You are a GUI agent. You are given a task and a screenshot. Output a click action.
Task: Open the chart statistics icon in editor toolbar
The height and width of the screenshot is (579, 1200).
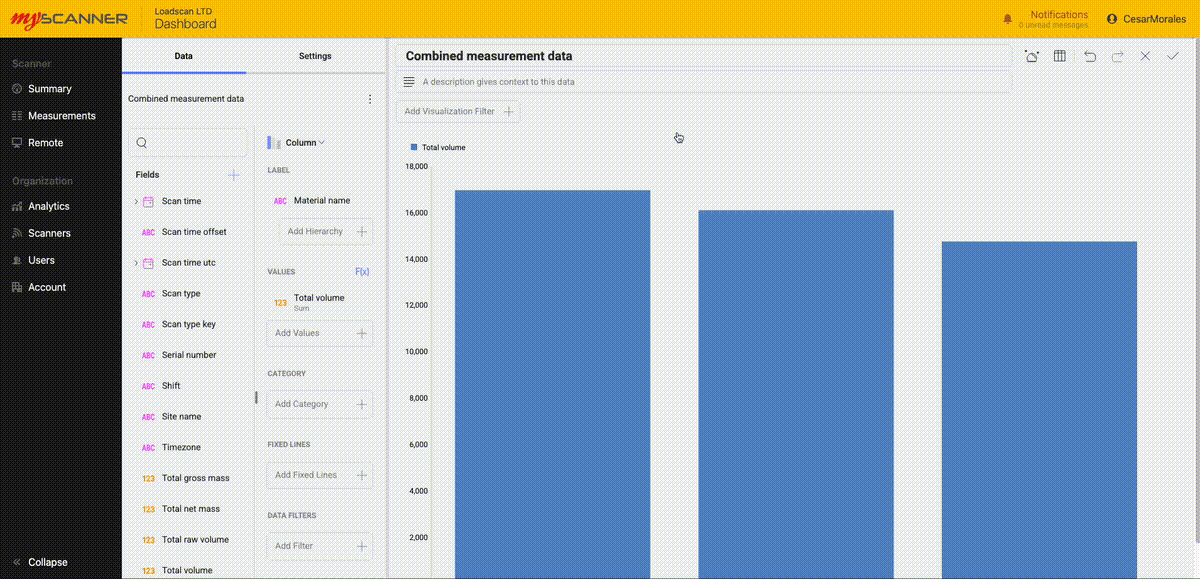pos(1031,57)
